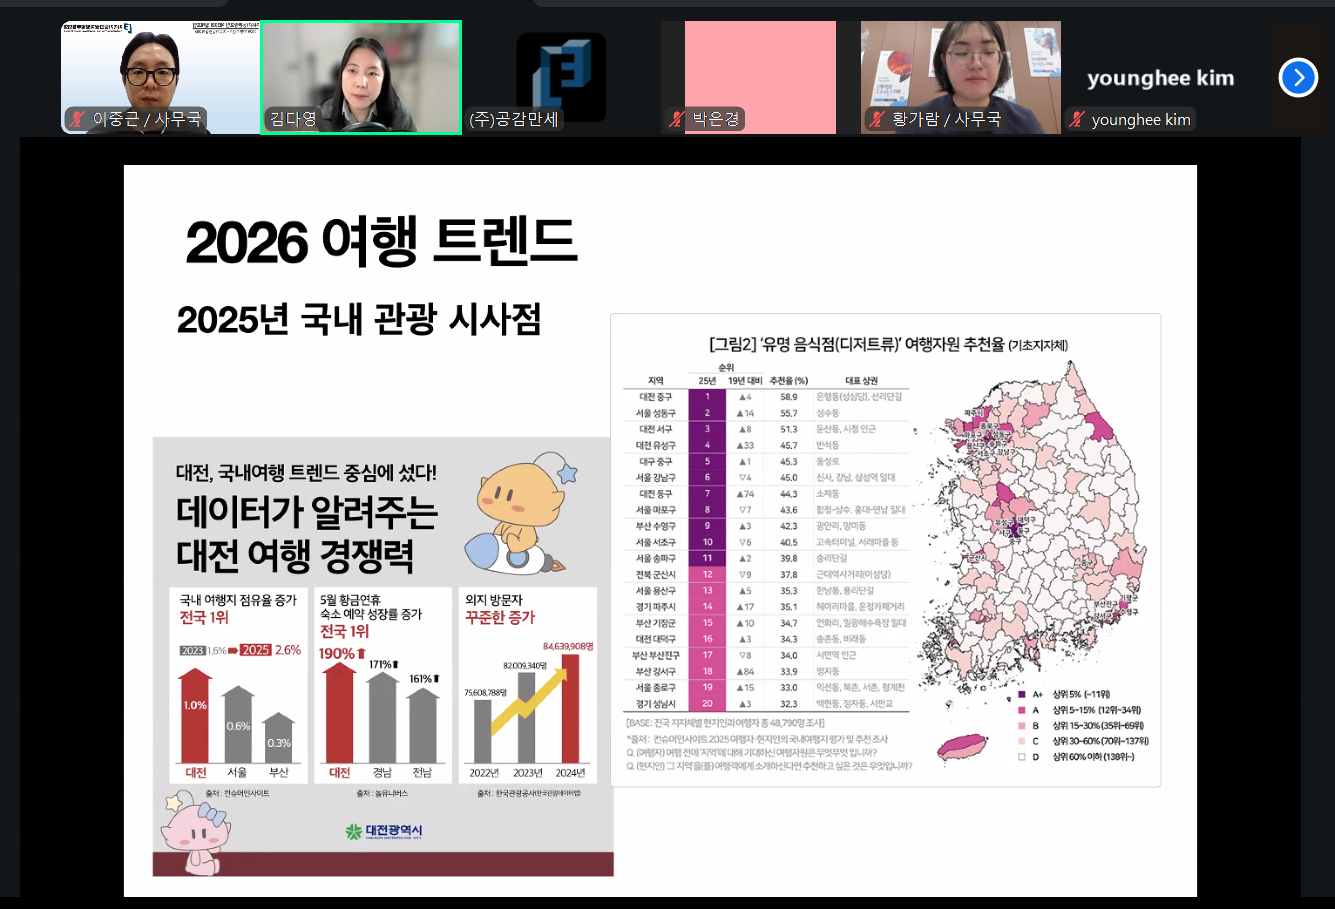Viewport: 1335px width, 909px height.
Task: Click the '[BASE: ...48,790명 조사]' footnote
Action: coord(726,723)
